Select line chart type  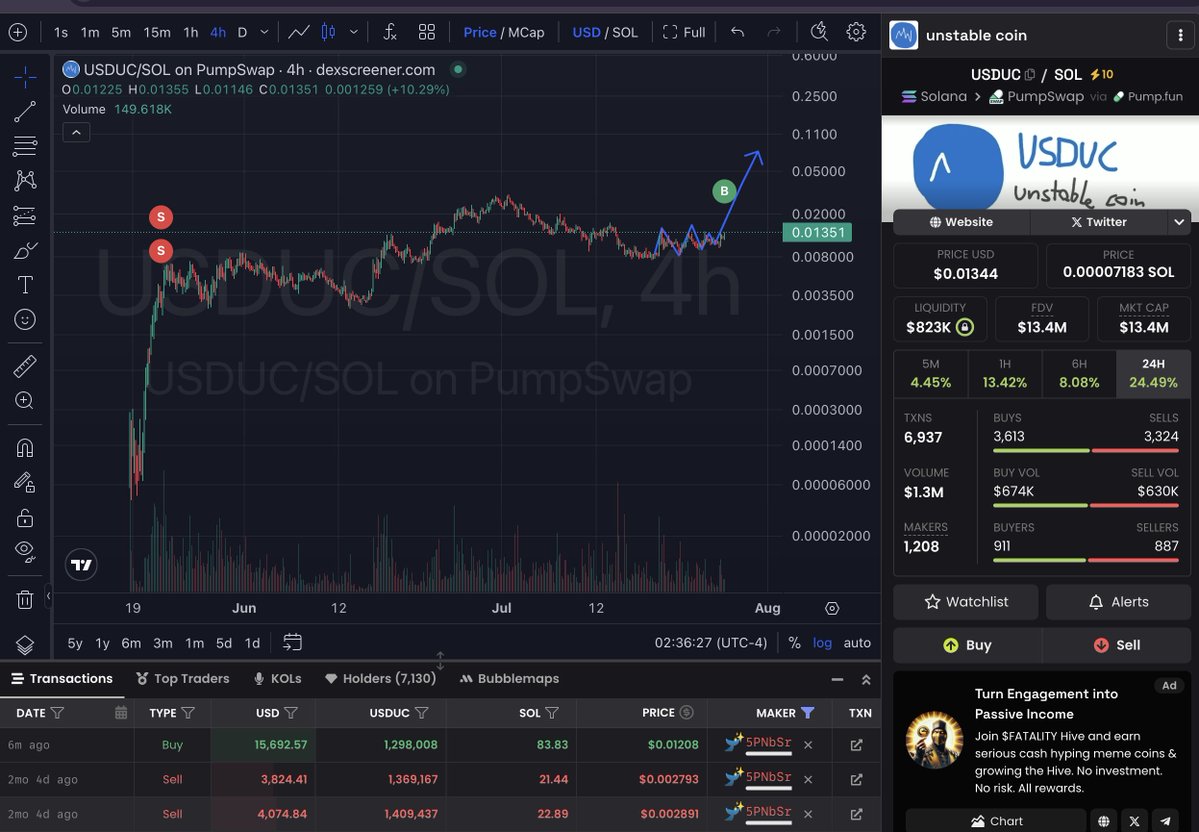tap(298, 32)
